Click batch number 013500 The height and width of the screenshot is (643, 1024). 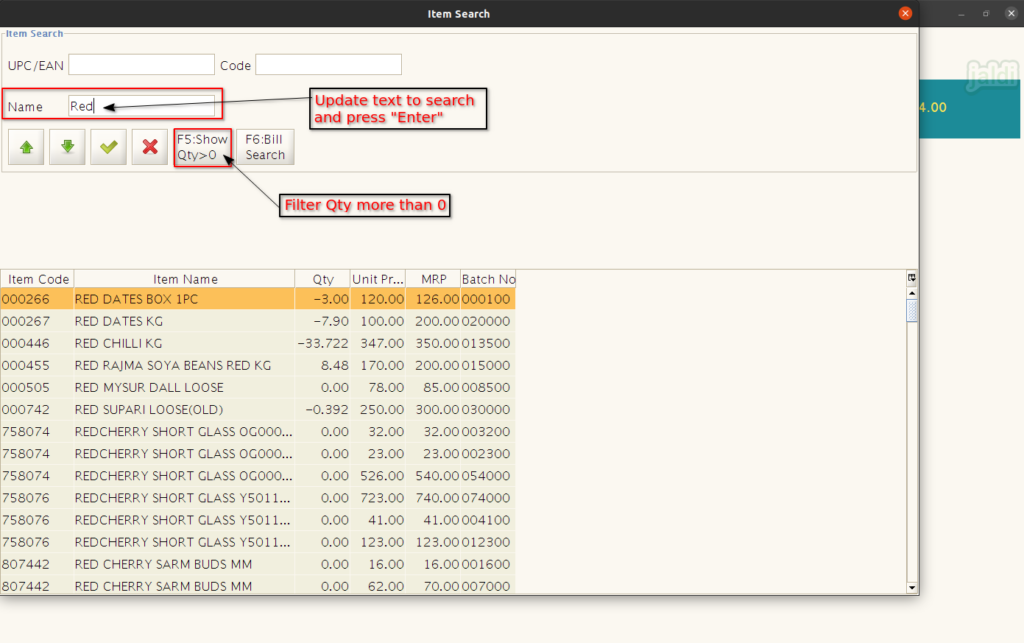pos(488,343)
